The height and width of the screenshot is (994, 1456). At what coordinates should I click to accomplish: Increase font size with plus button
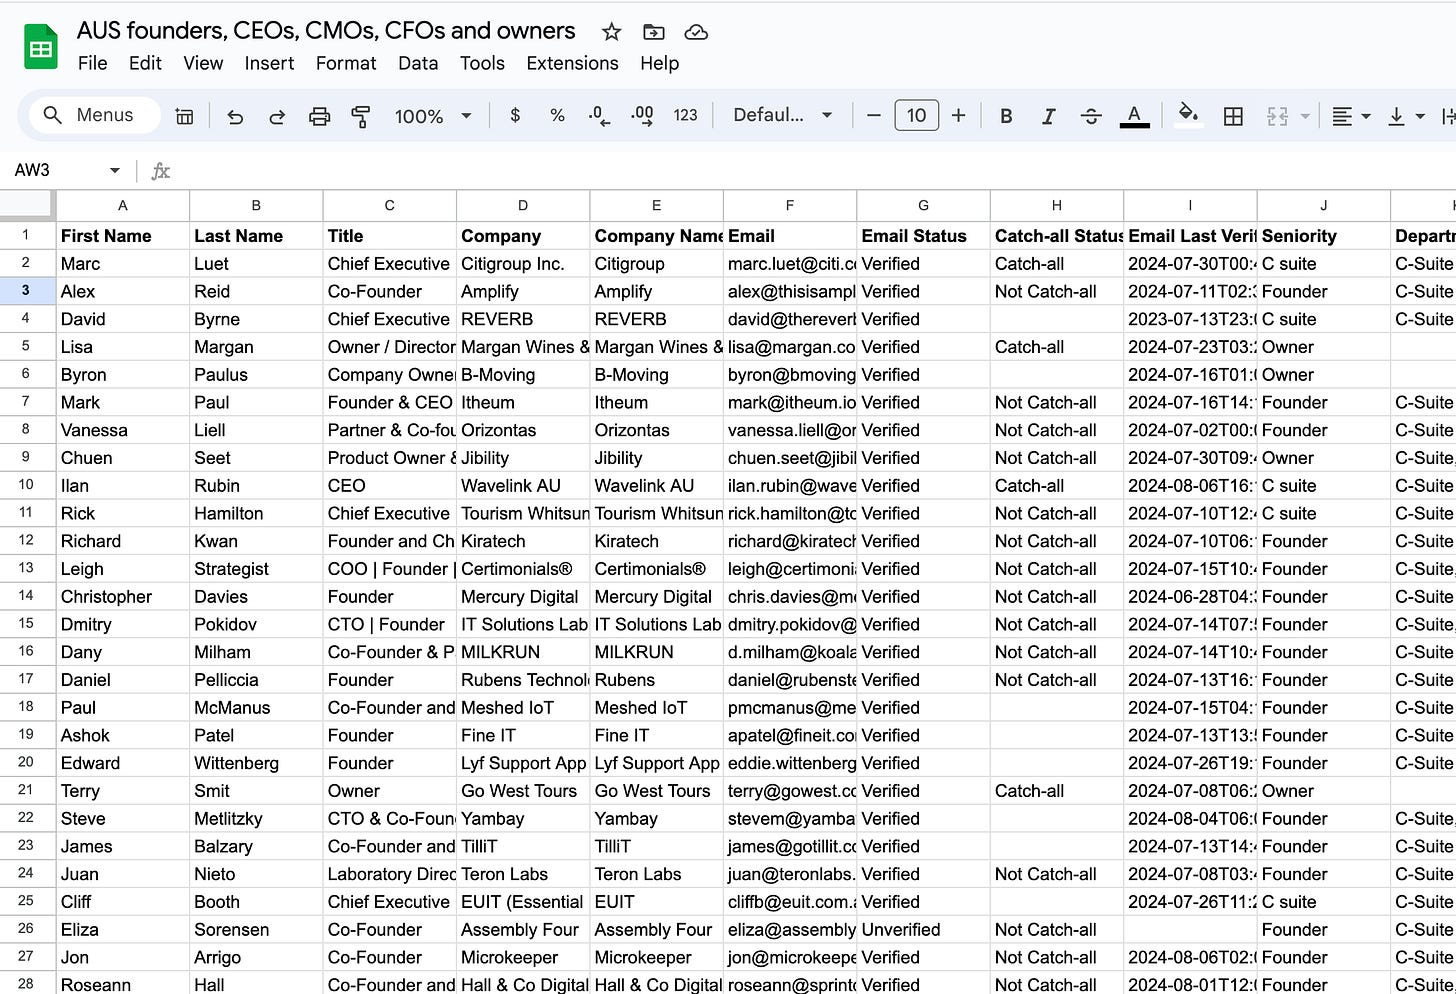(958, 115)
